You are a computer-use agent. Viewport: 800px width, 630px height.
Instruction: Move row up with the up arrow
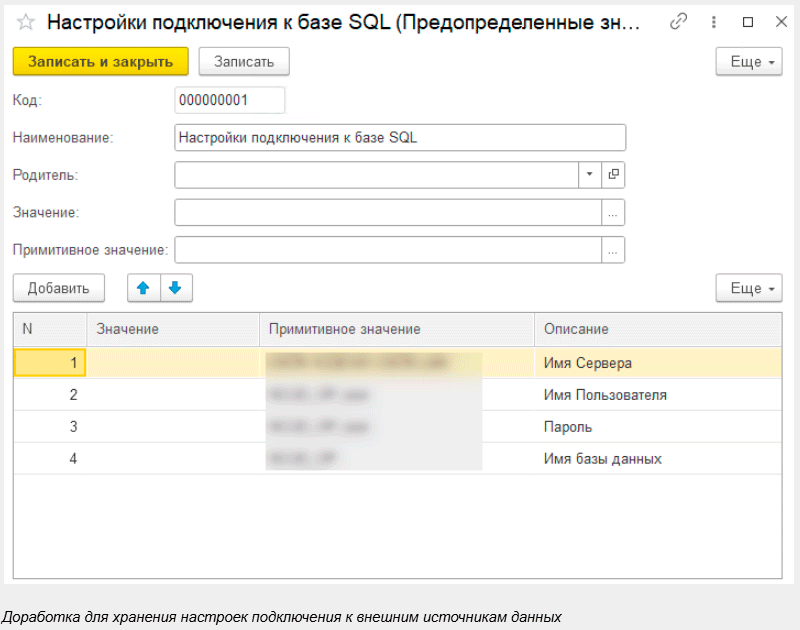pos(143,288)
